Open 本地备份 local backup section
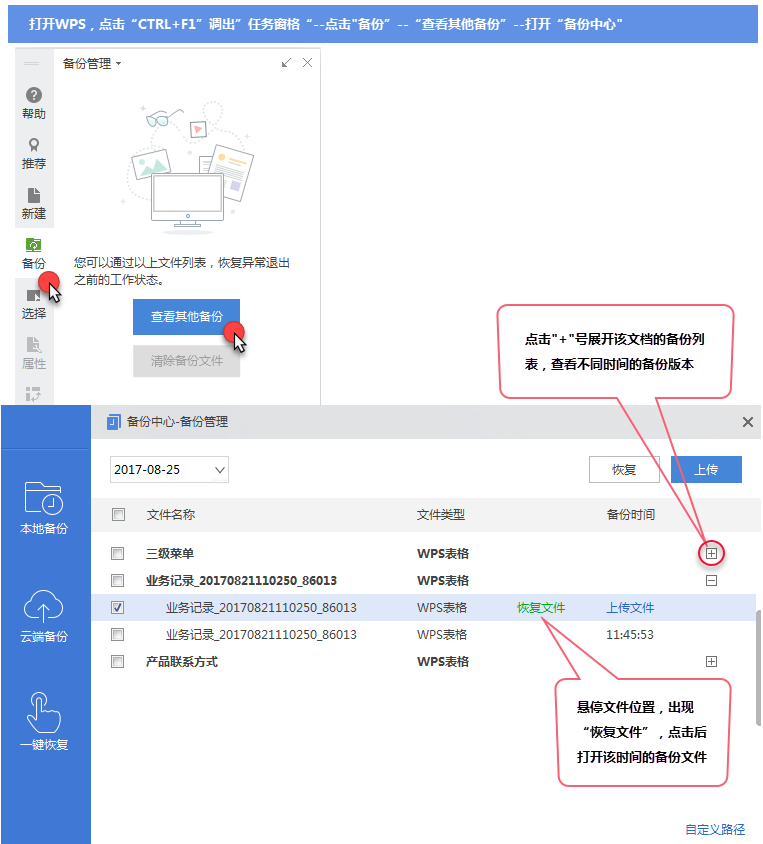 point(44,508)
